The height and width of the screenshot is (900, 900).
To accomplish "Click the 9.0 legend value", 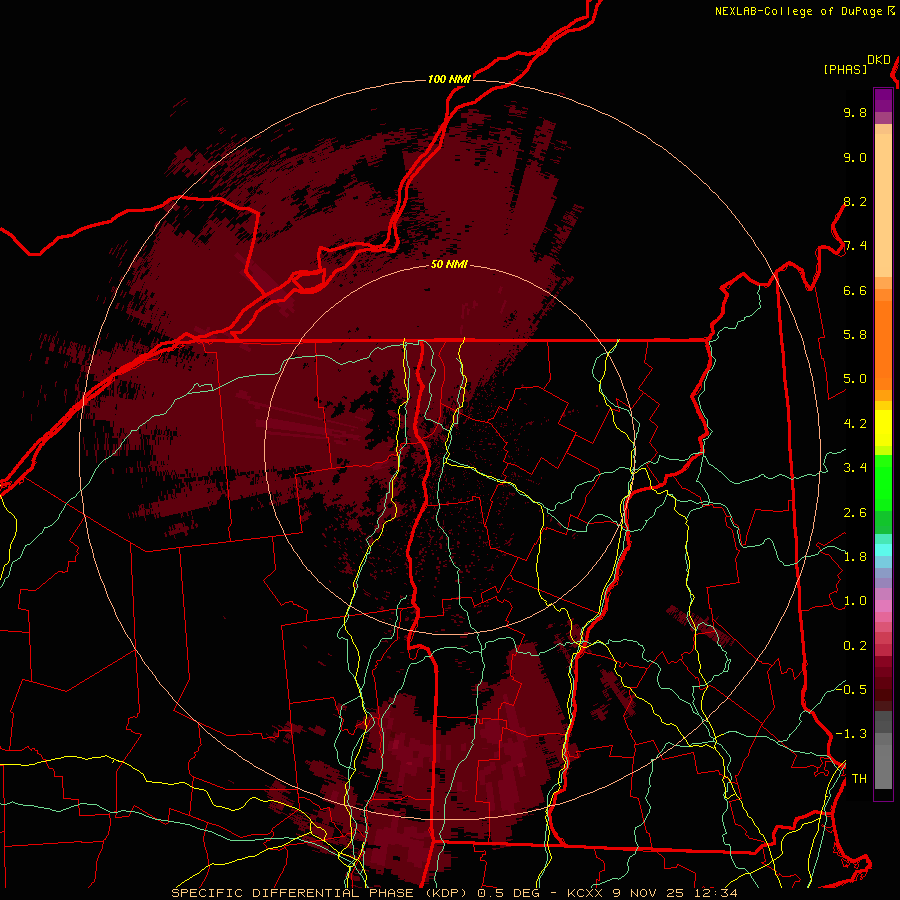I will click(855, 157).
